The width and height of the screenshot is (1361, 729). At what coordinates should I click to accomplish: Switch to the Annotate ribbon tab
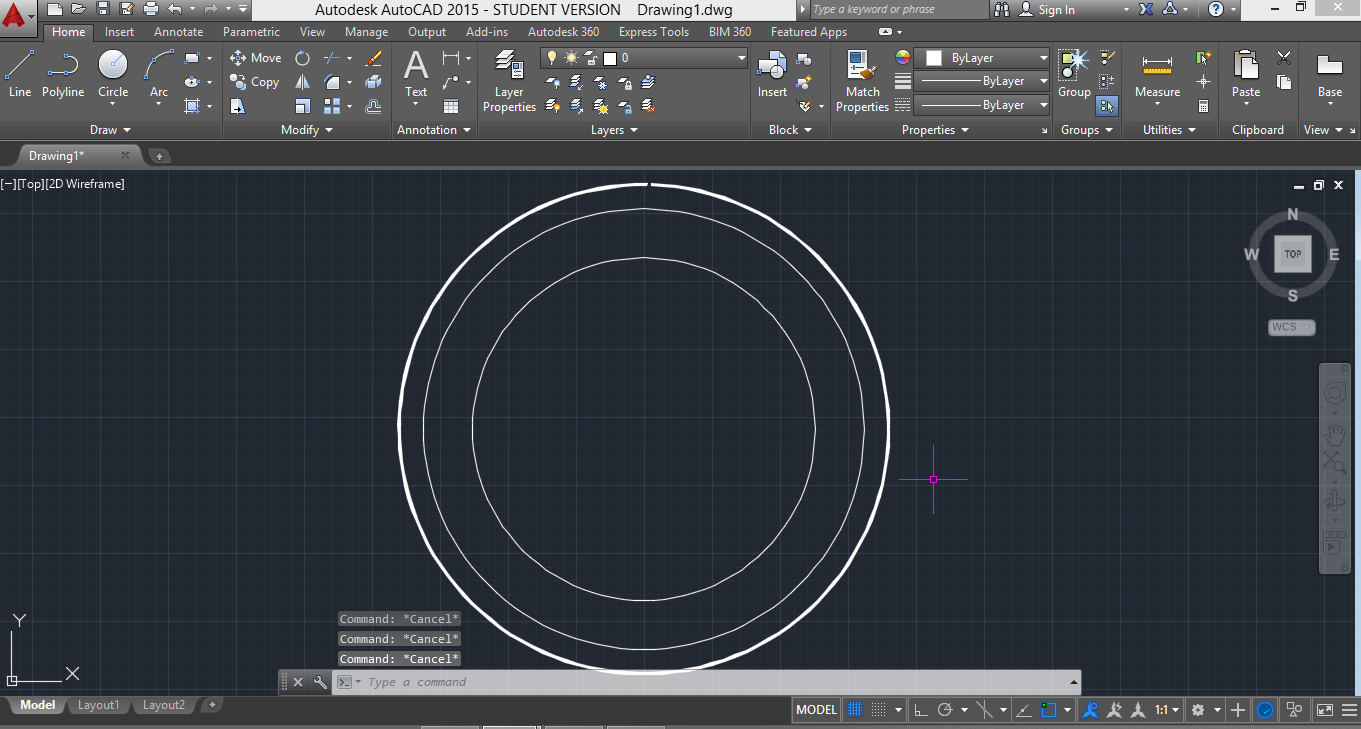178,32
